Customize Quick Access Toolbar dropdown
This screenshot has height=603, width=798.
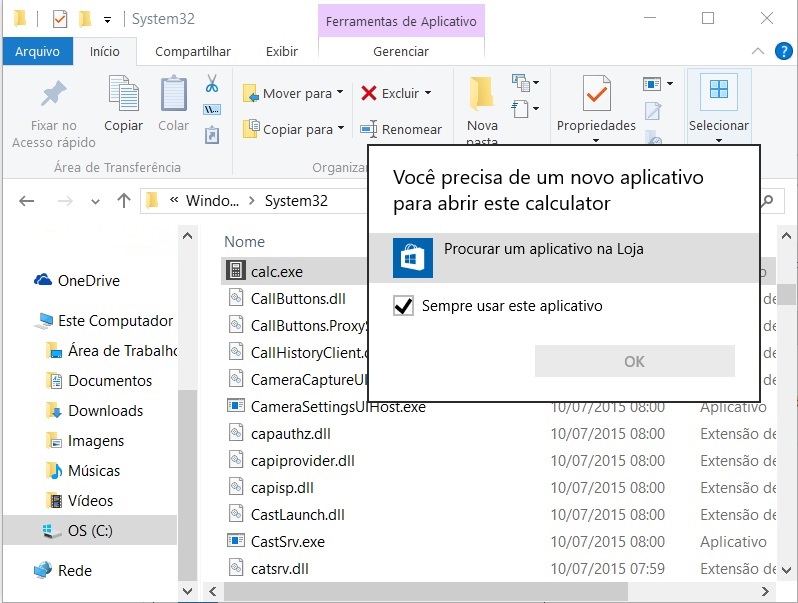[107, 20]
